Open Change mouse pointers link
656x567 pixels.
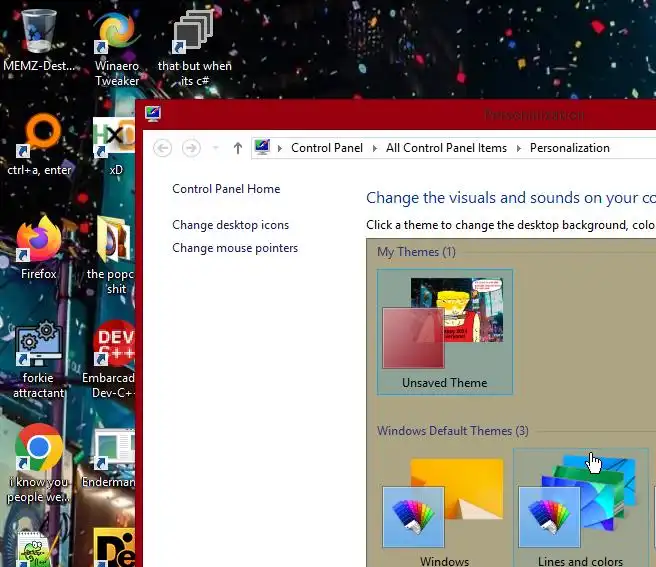[x=235, y=248]
